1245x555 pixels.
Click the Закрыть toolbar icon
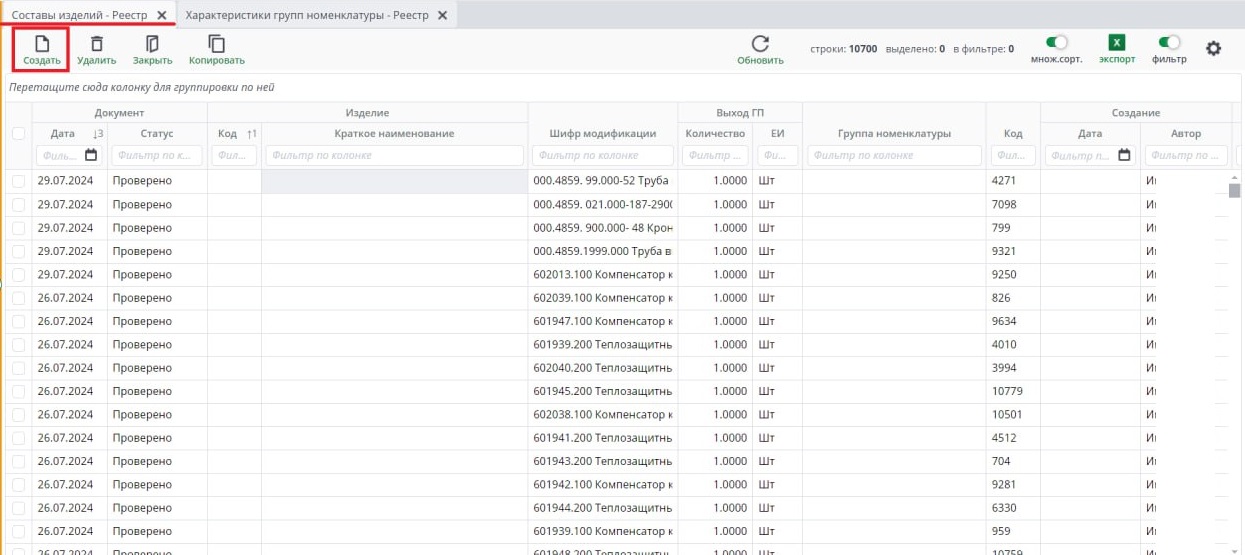[x=153, y=43]
